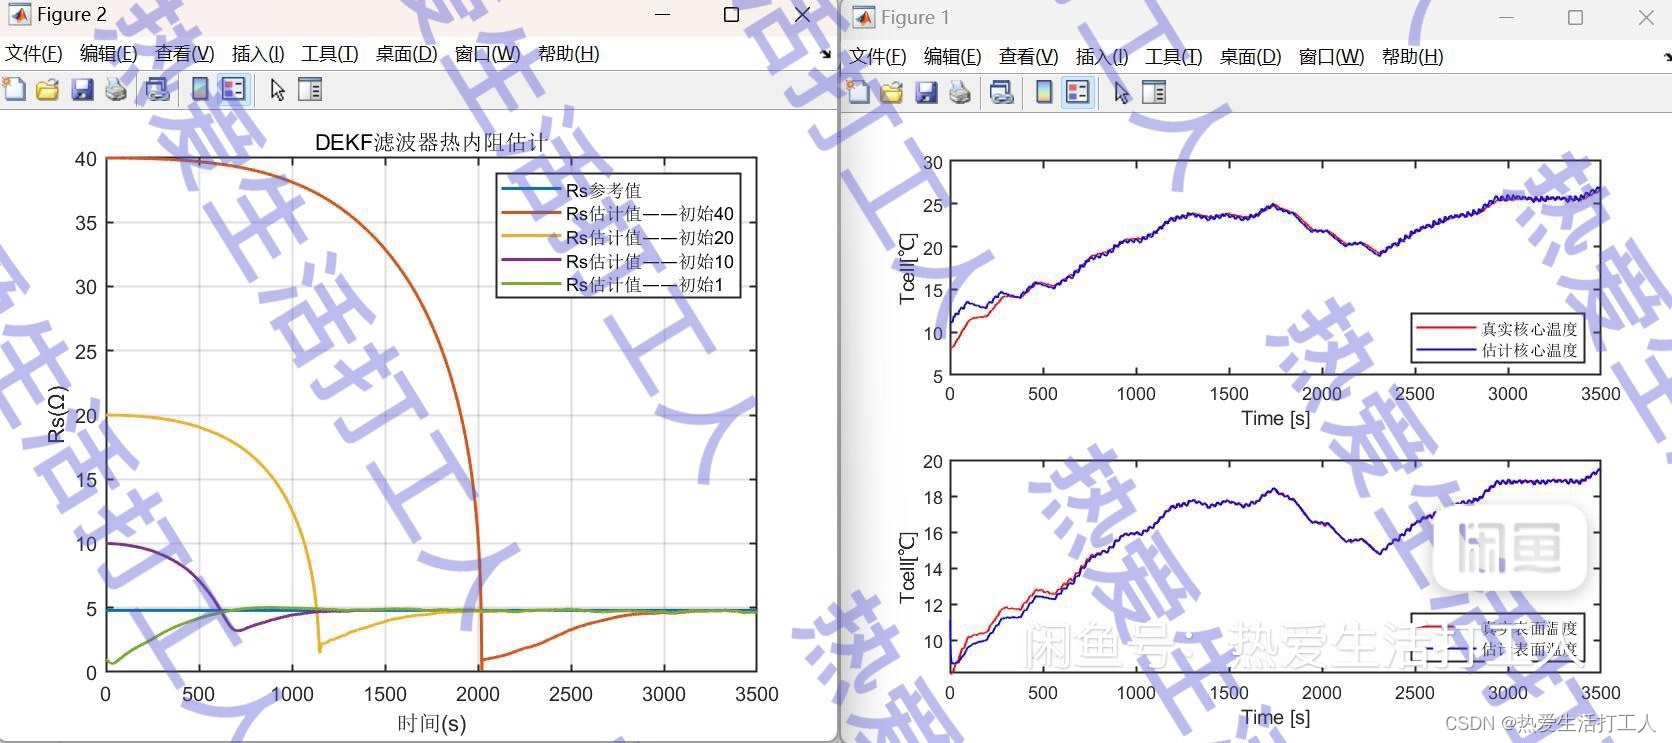This screenshot has width=1672, height=743.
Task: Click MATLAB logo icon in Figure 2 title bar
Action: (x=18, y=15)
